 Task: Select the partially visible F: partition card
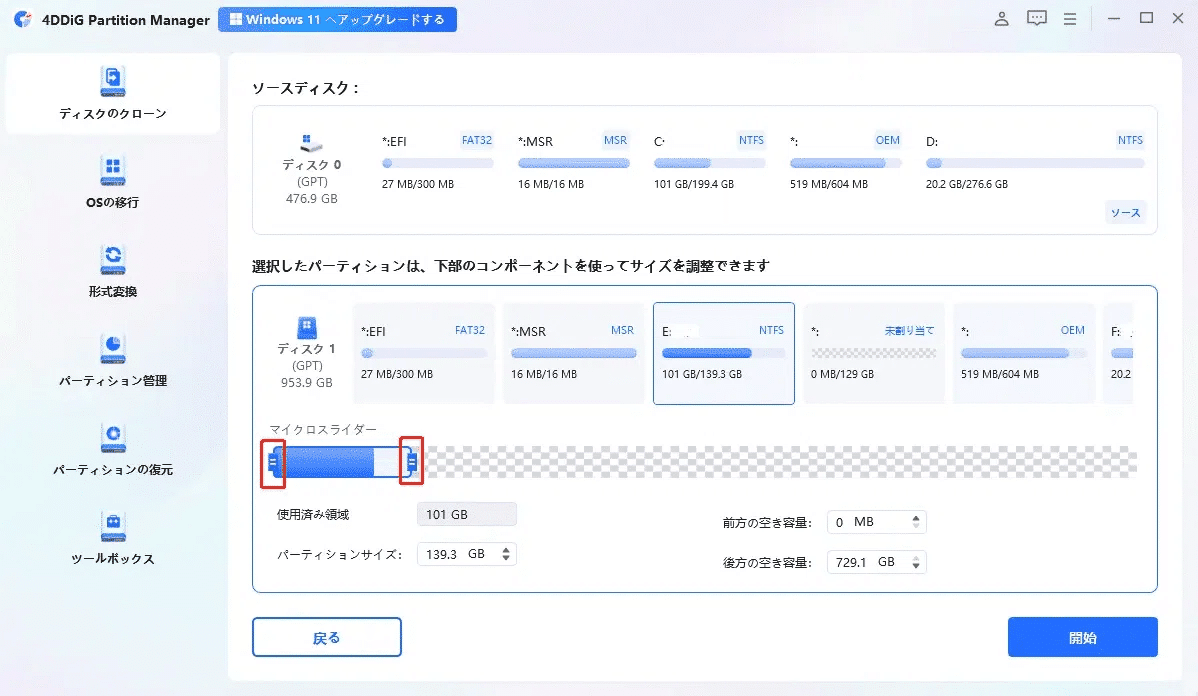coord(1119,353)
